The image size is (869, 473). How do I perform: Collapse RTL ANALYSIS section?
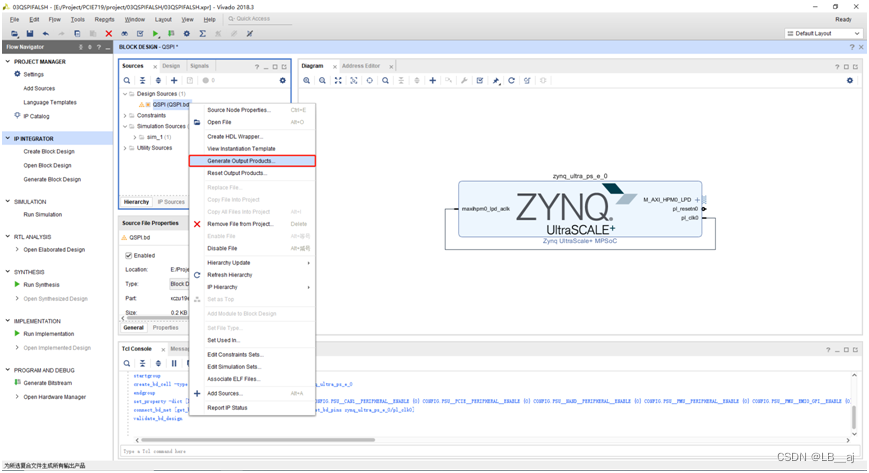pos(8,237)
